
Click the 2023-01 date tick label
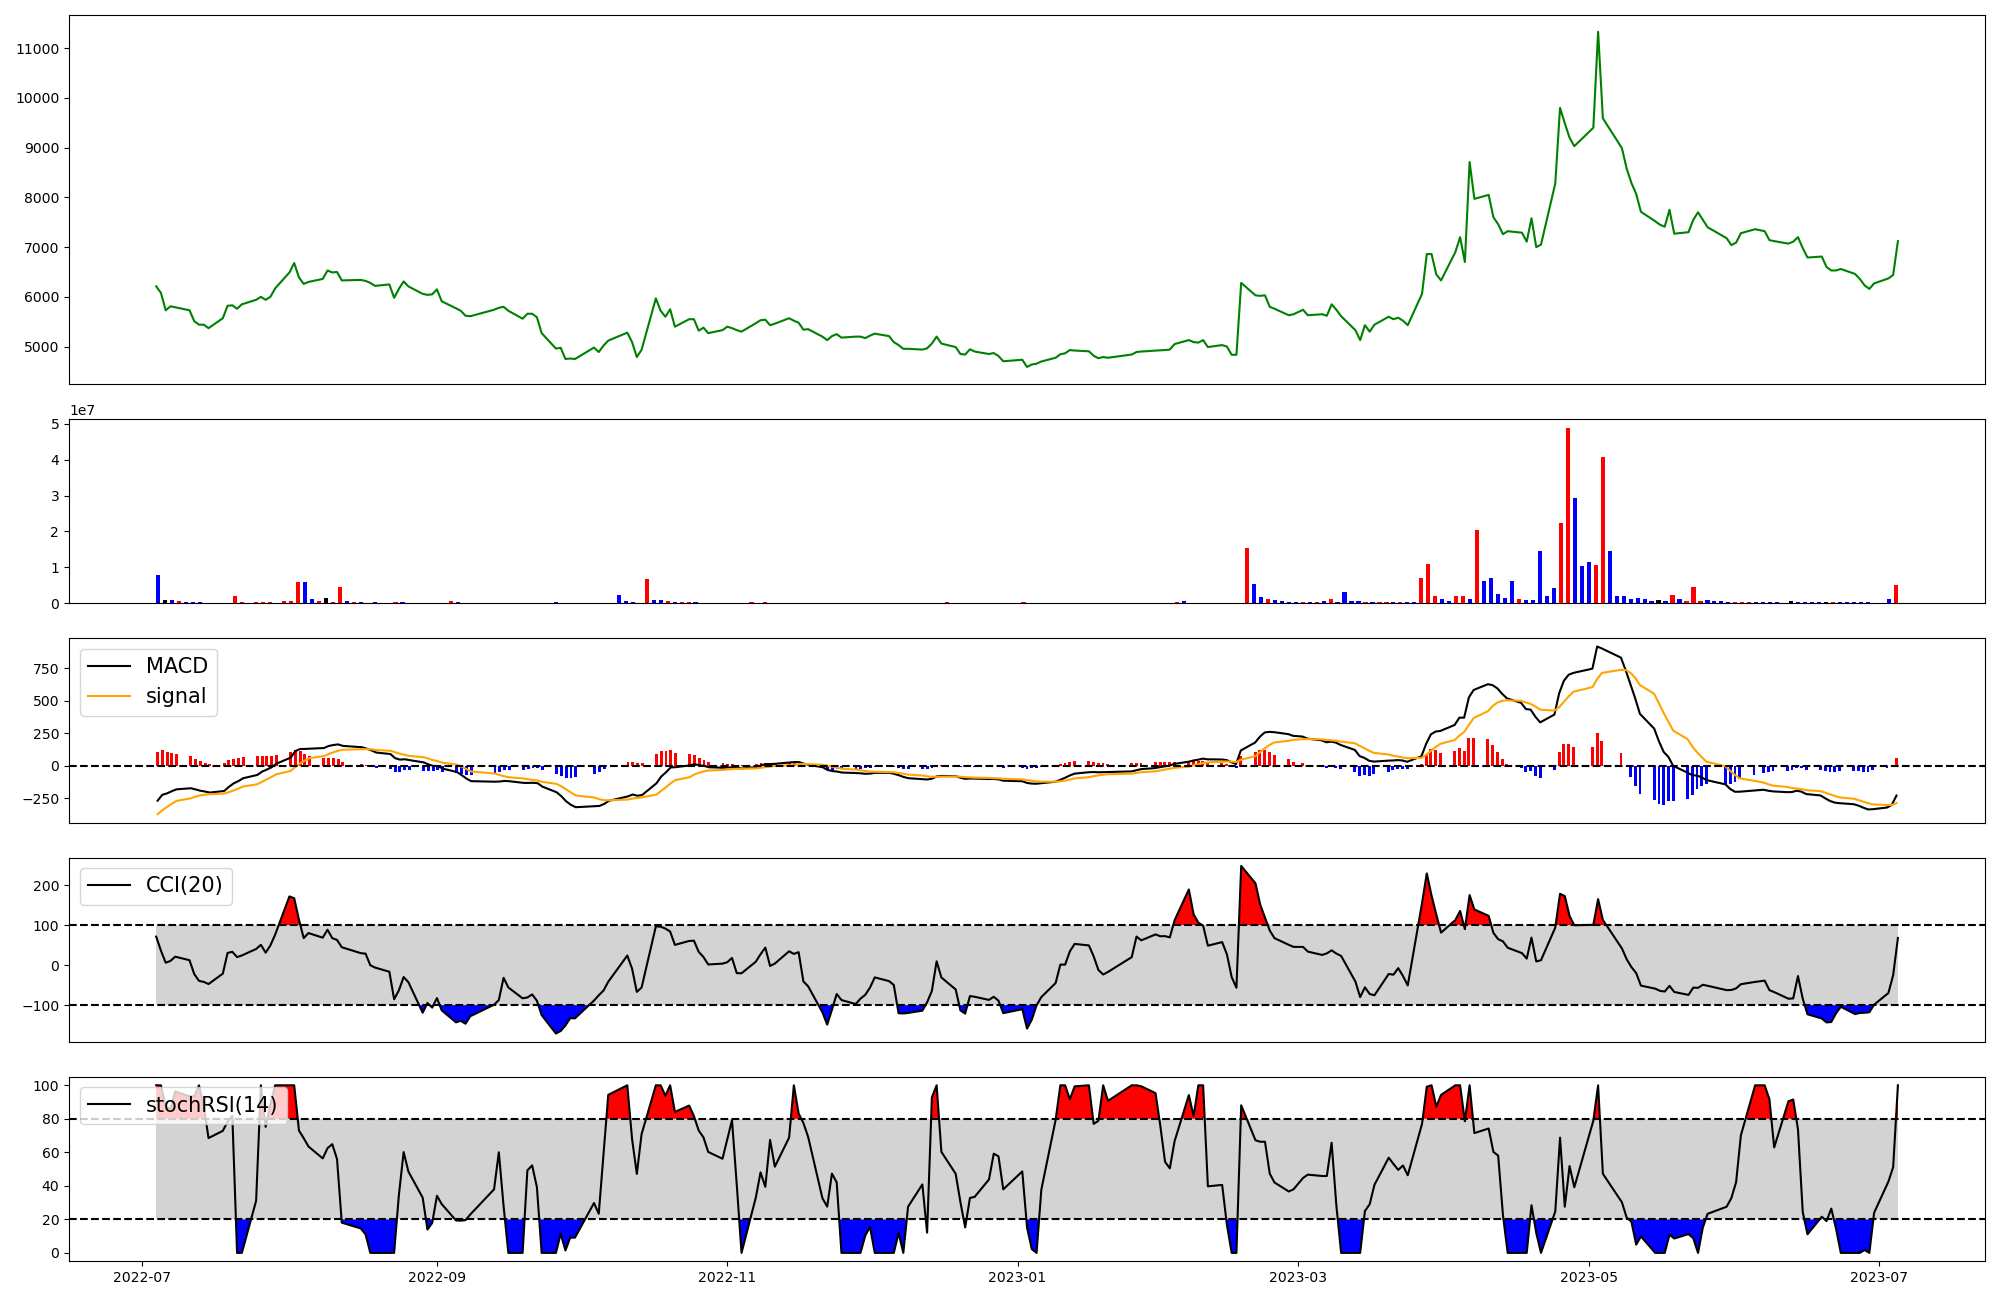[1017, 1277]
